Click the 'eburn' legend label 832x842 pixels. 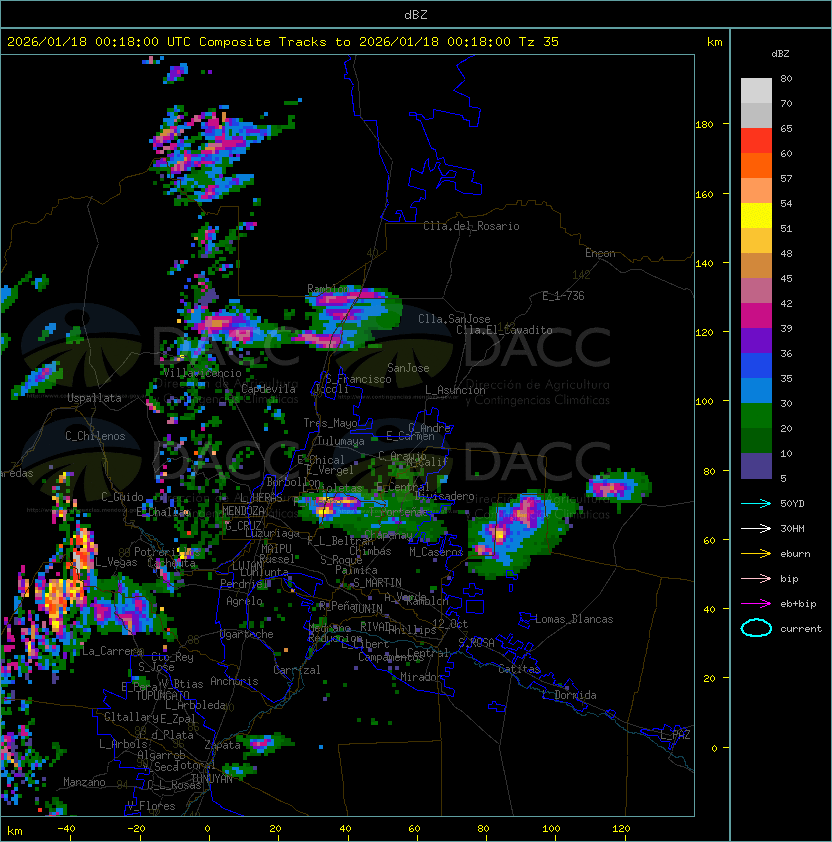click(x=795, y=554)
